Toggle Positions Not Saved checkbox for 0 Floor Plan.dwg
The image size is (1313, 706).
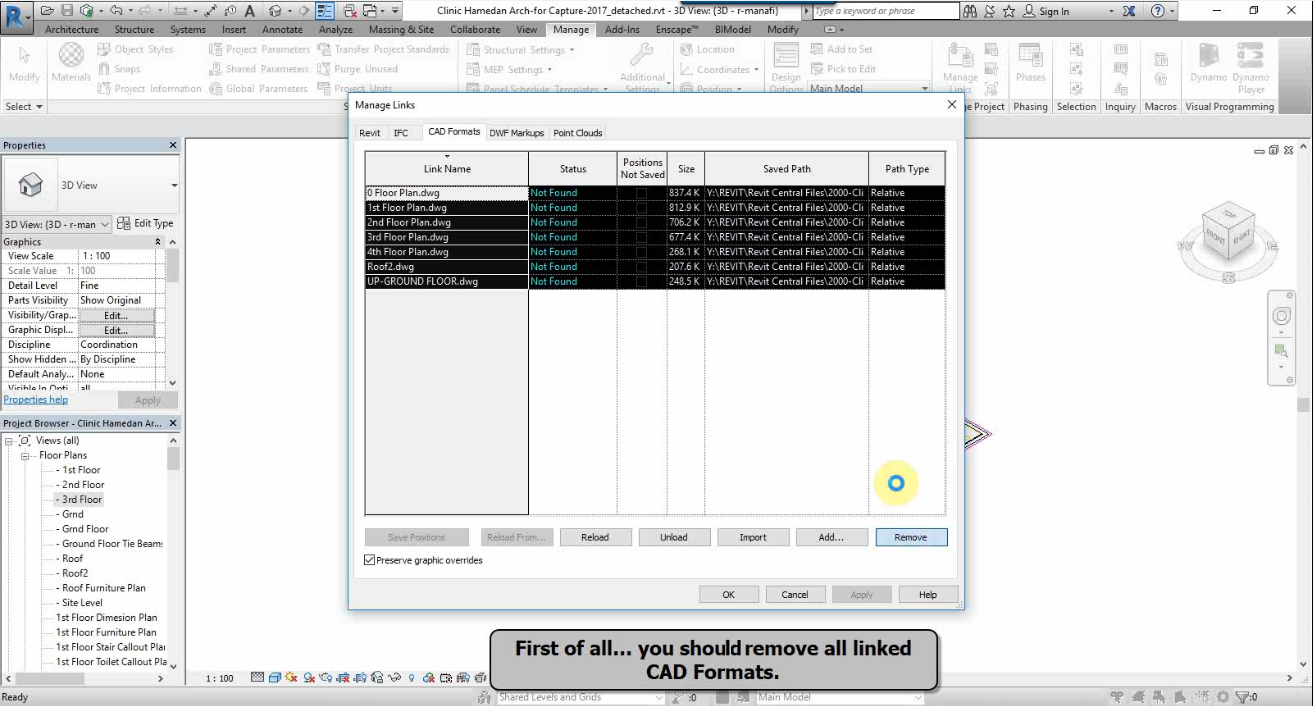(x=642, y=193)
